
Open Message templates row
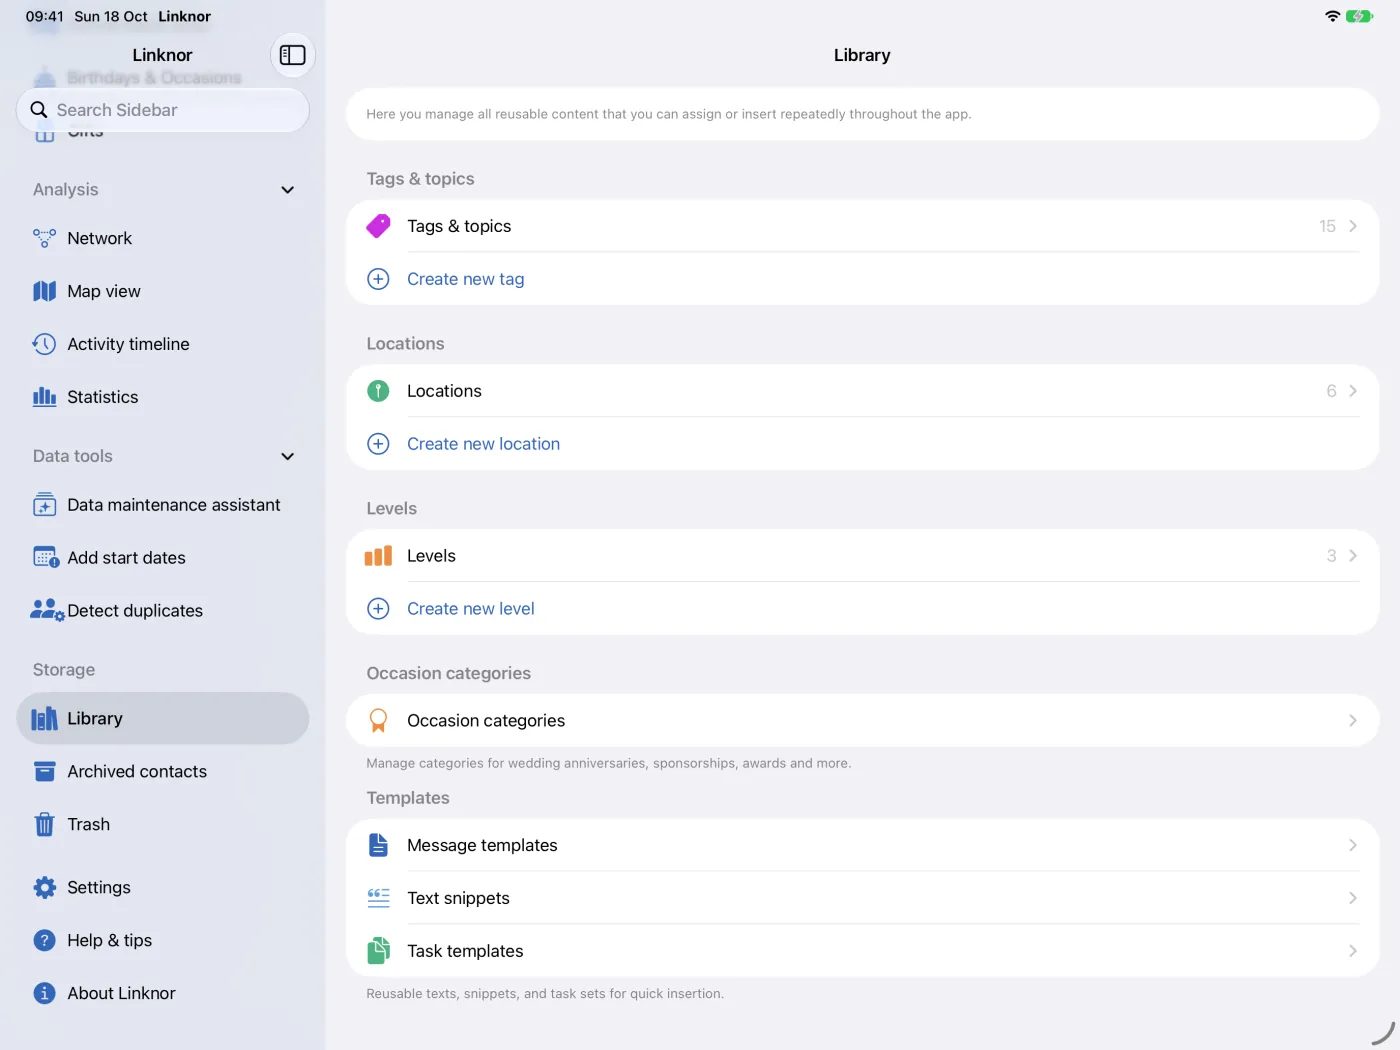click(862, 845)
